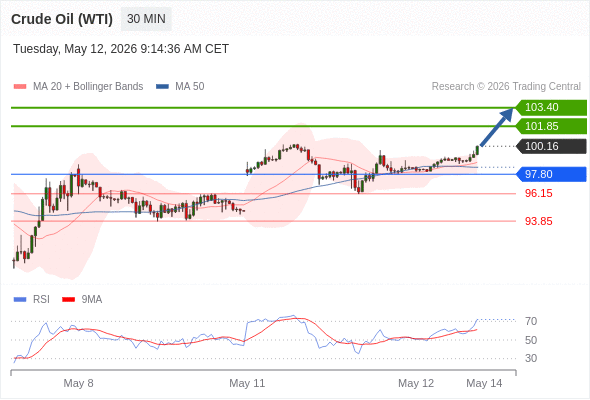Viewport: 590px width, 400px height.
Task: Select the MA 50 legend label
Action: click(x=190, y=87)
